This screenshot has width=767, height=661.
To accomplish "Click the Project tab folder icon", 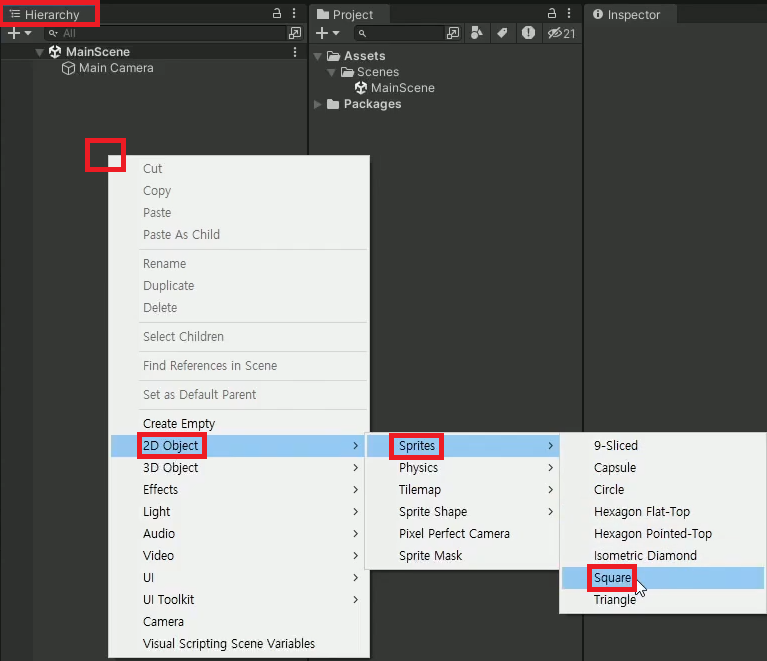I will 323,14.
